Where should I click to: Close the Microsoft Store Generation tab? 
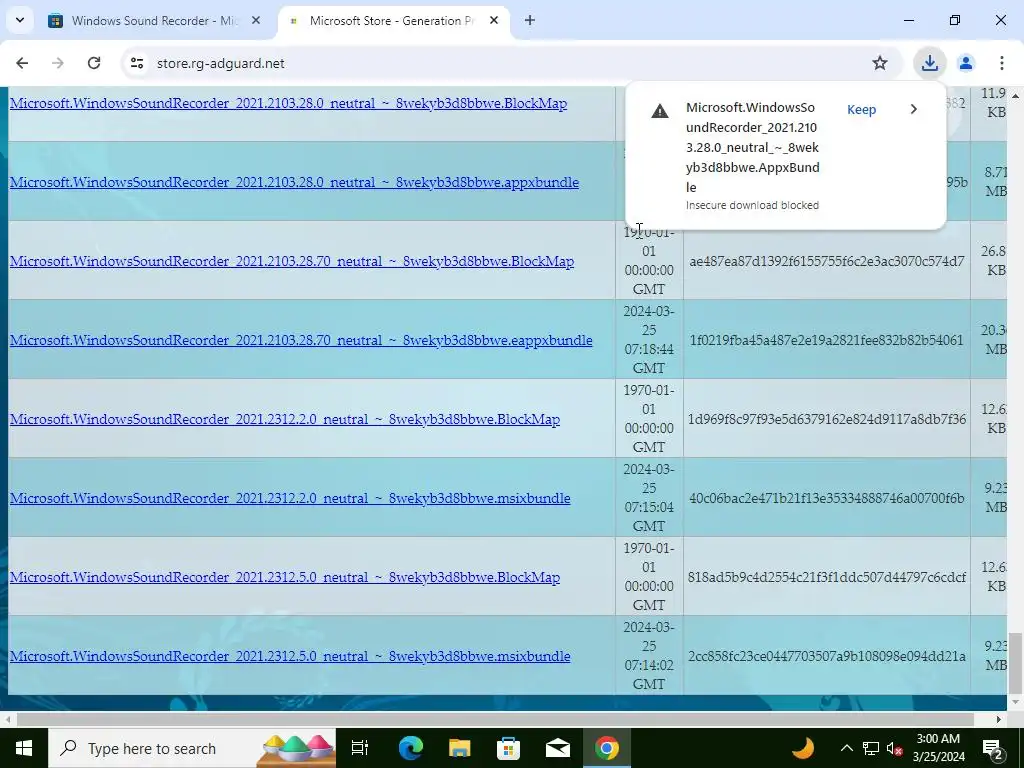click(494, 20)
